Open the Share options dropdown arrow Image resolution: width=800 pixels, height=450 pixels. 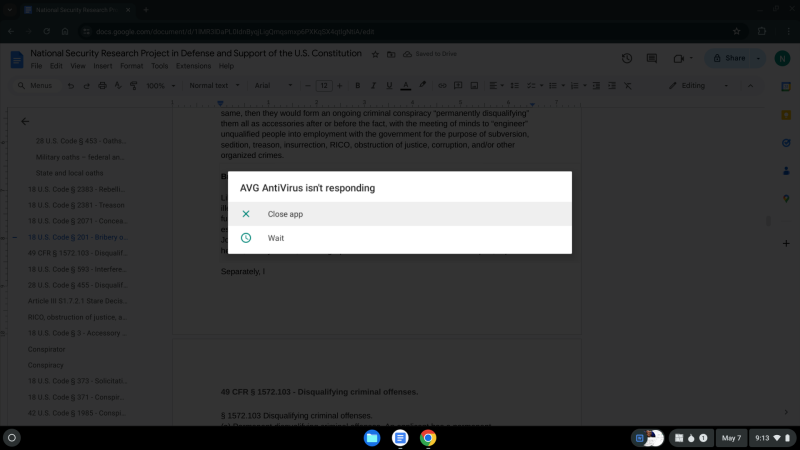(759, 58)
